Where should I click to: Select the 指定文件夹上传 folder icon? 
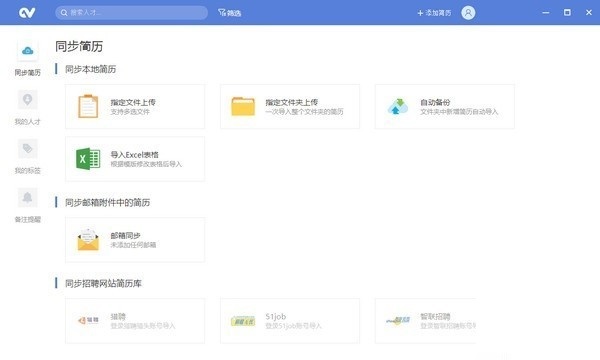pos(243,106)
